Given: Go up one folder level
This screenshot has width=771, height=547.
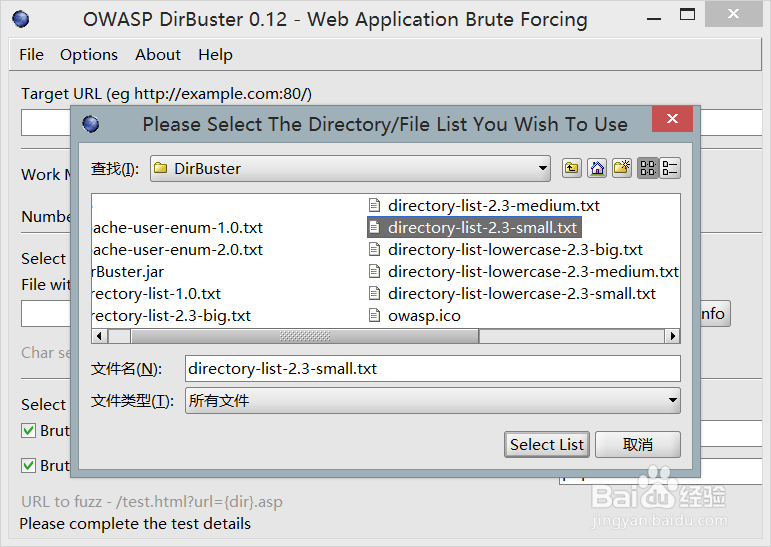Looking at the screenshot, I should coord(572,168).
